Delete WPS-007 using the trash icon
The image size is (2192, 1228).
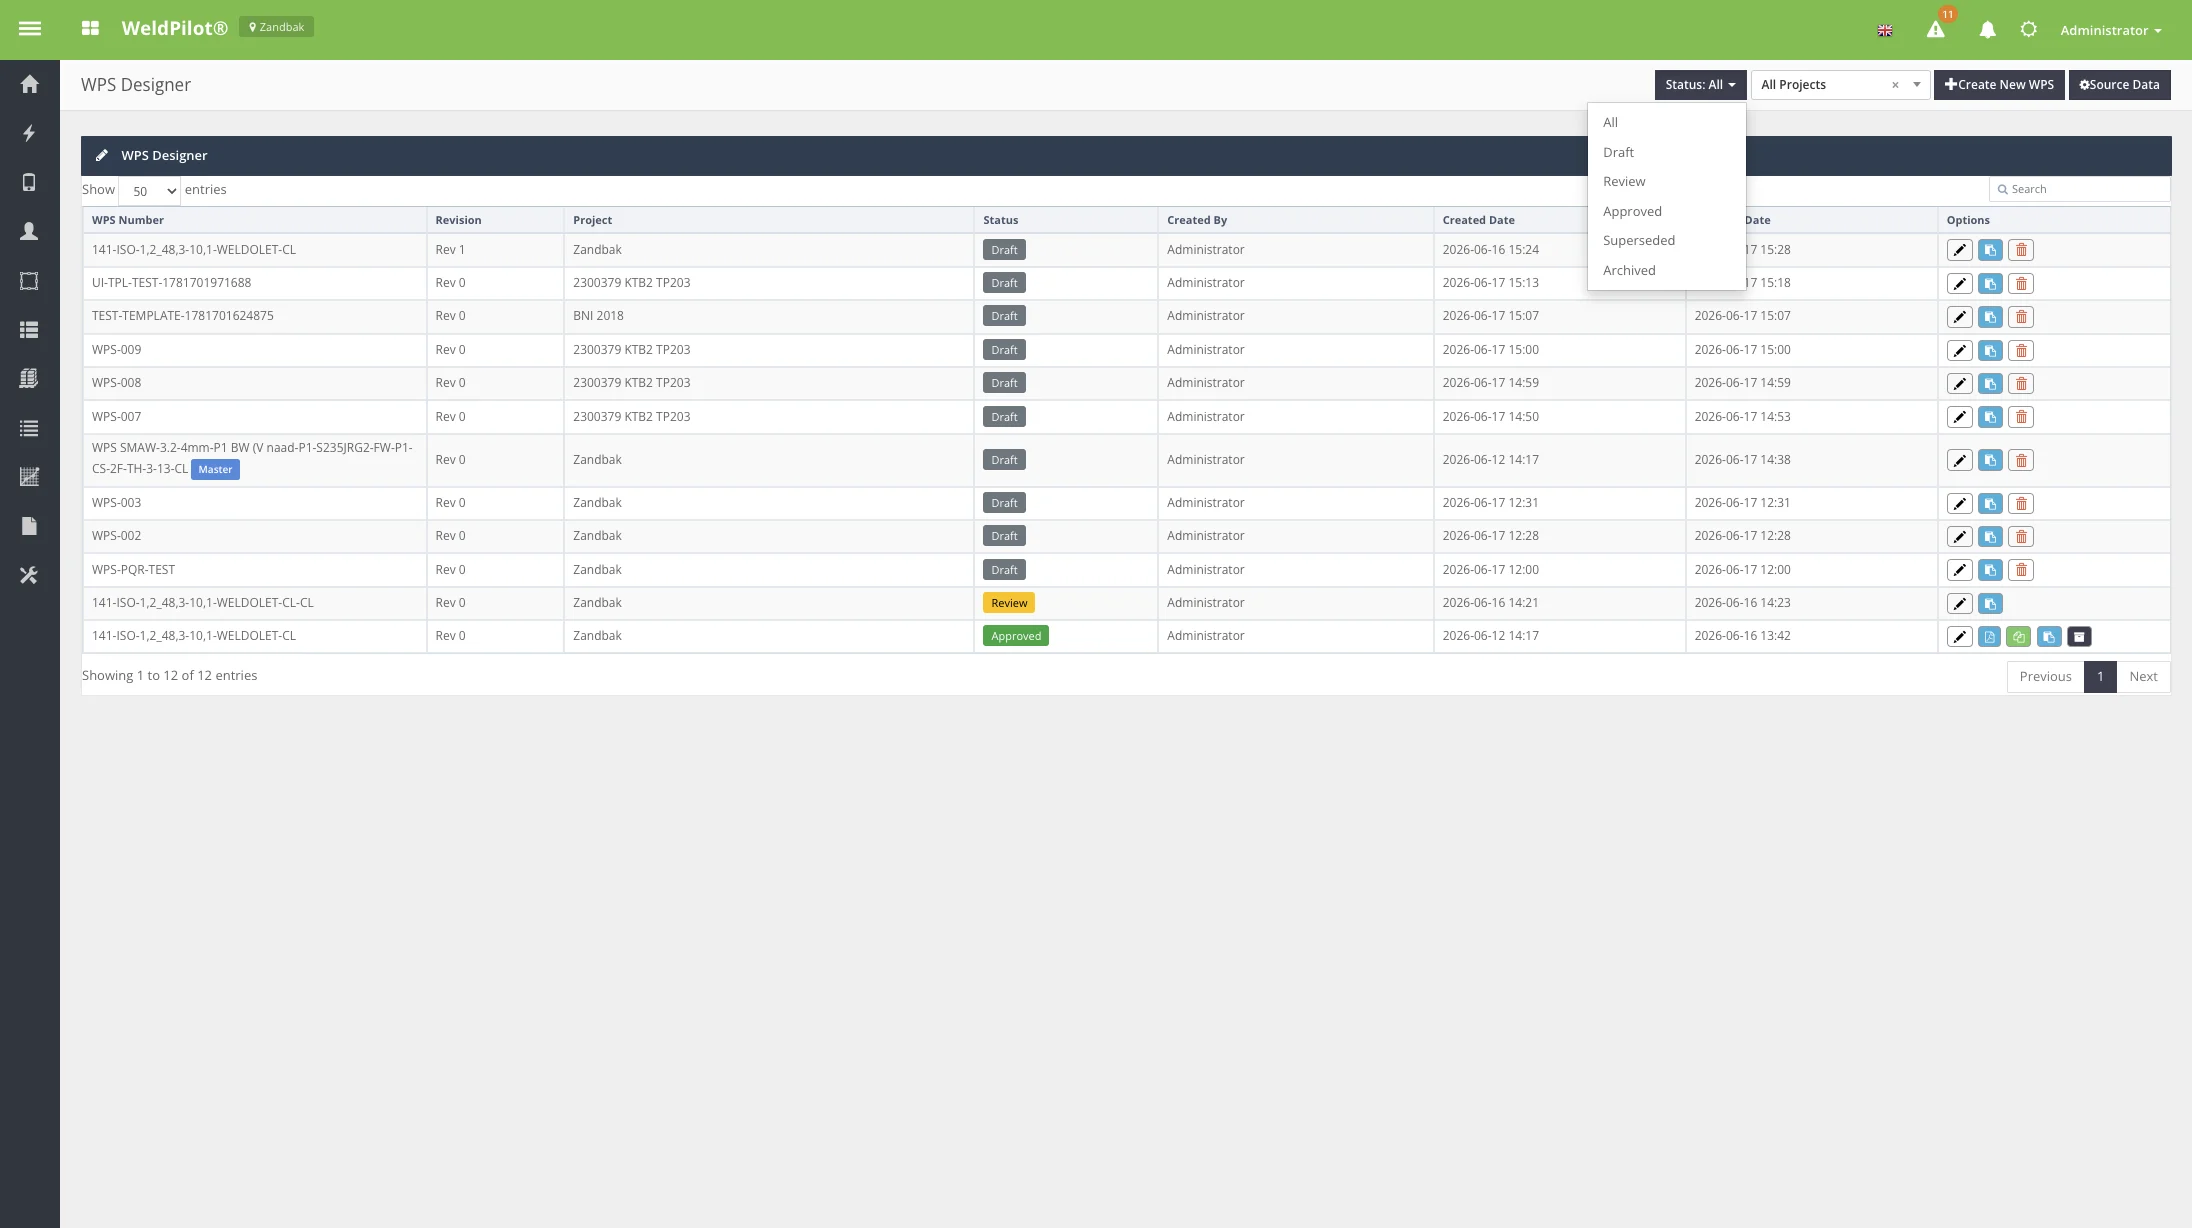pyautogui.click(x=2021, y=417)
